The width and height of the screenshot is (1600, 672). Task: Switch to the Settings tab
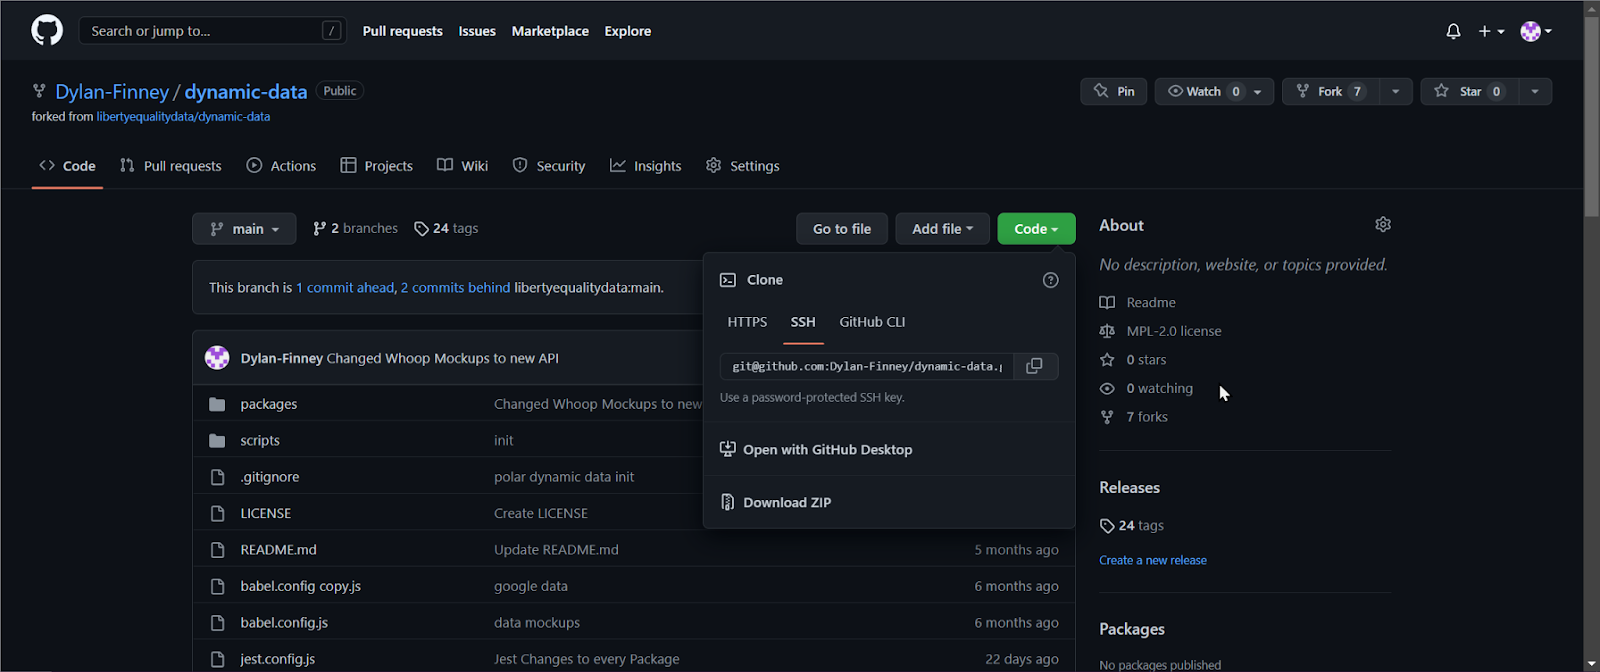tap(742, 166)
